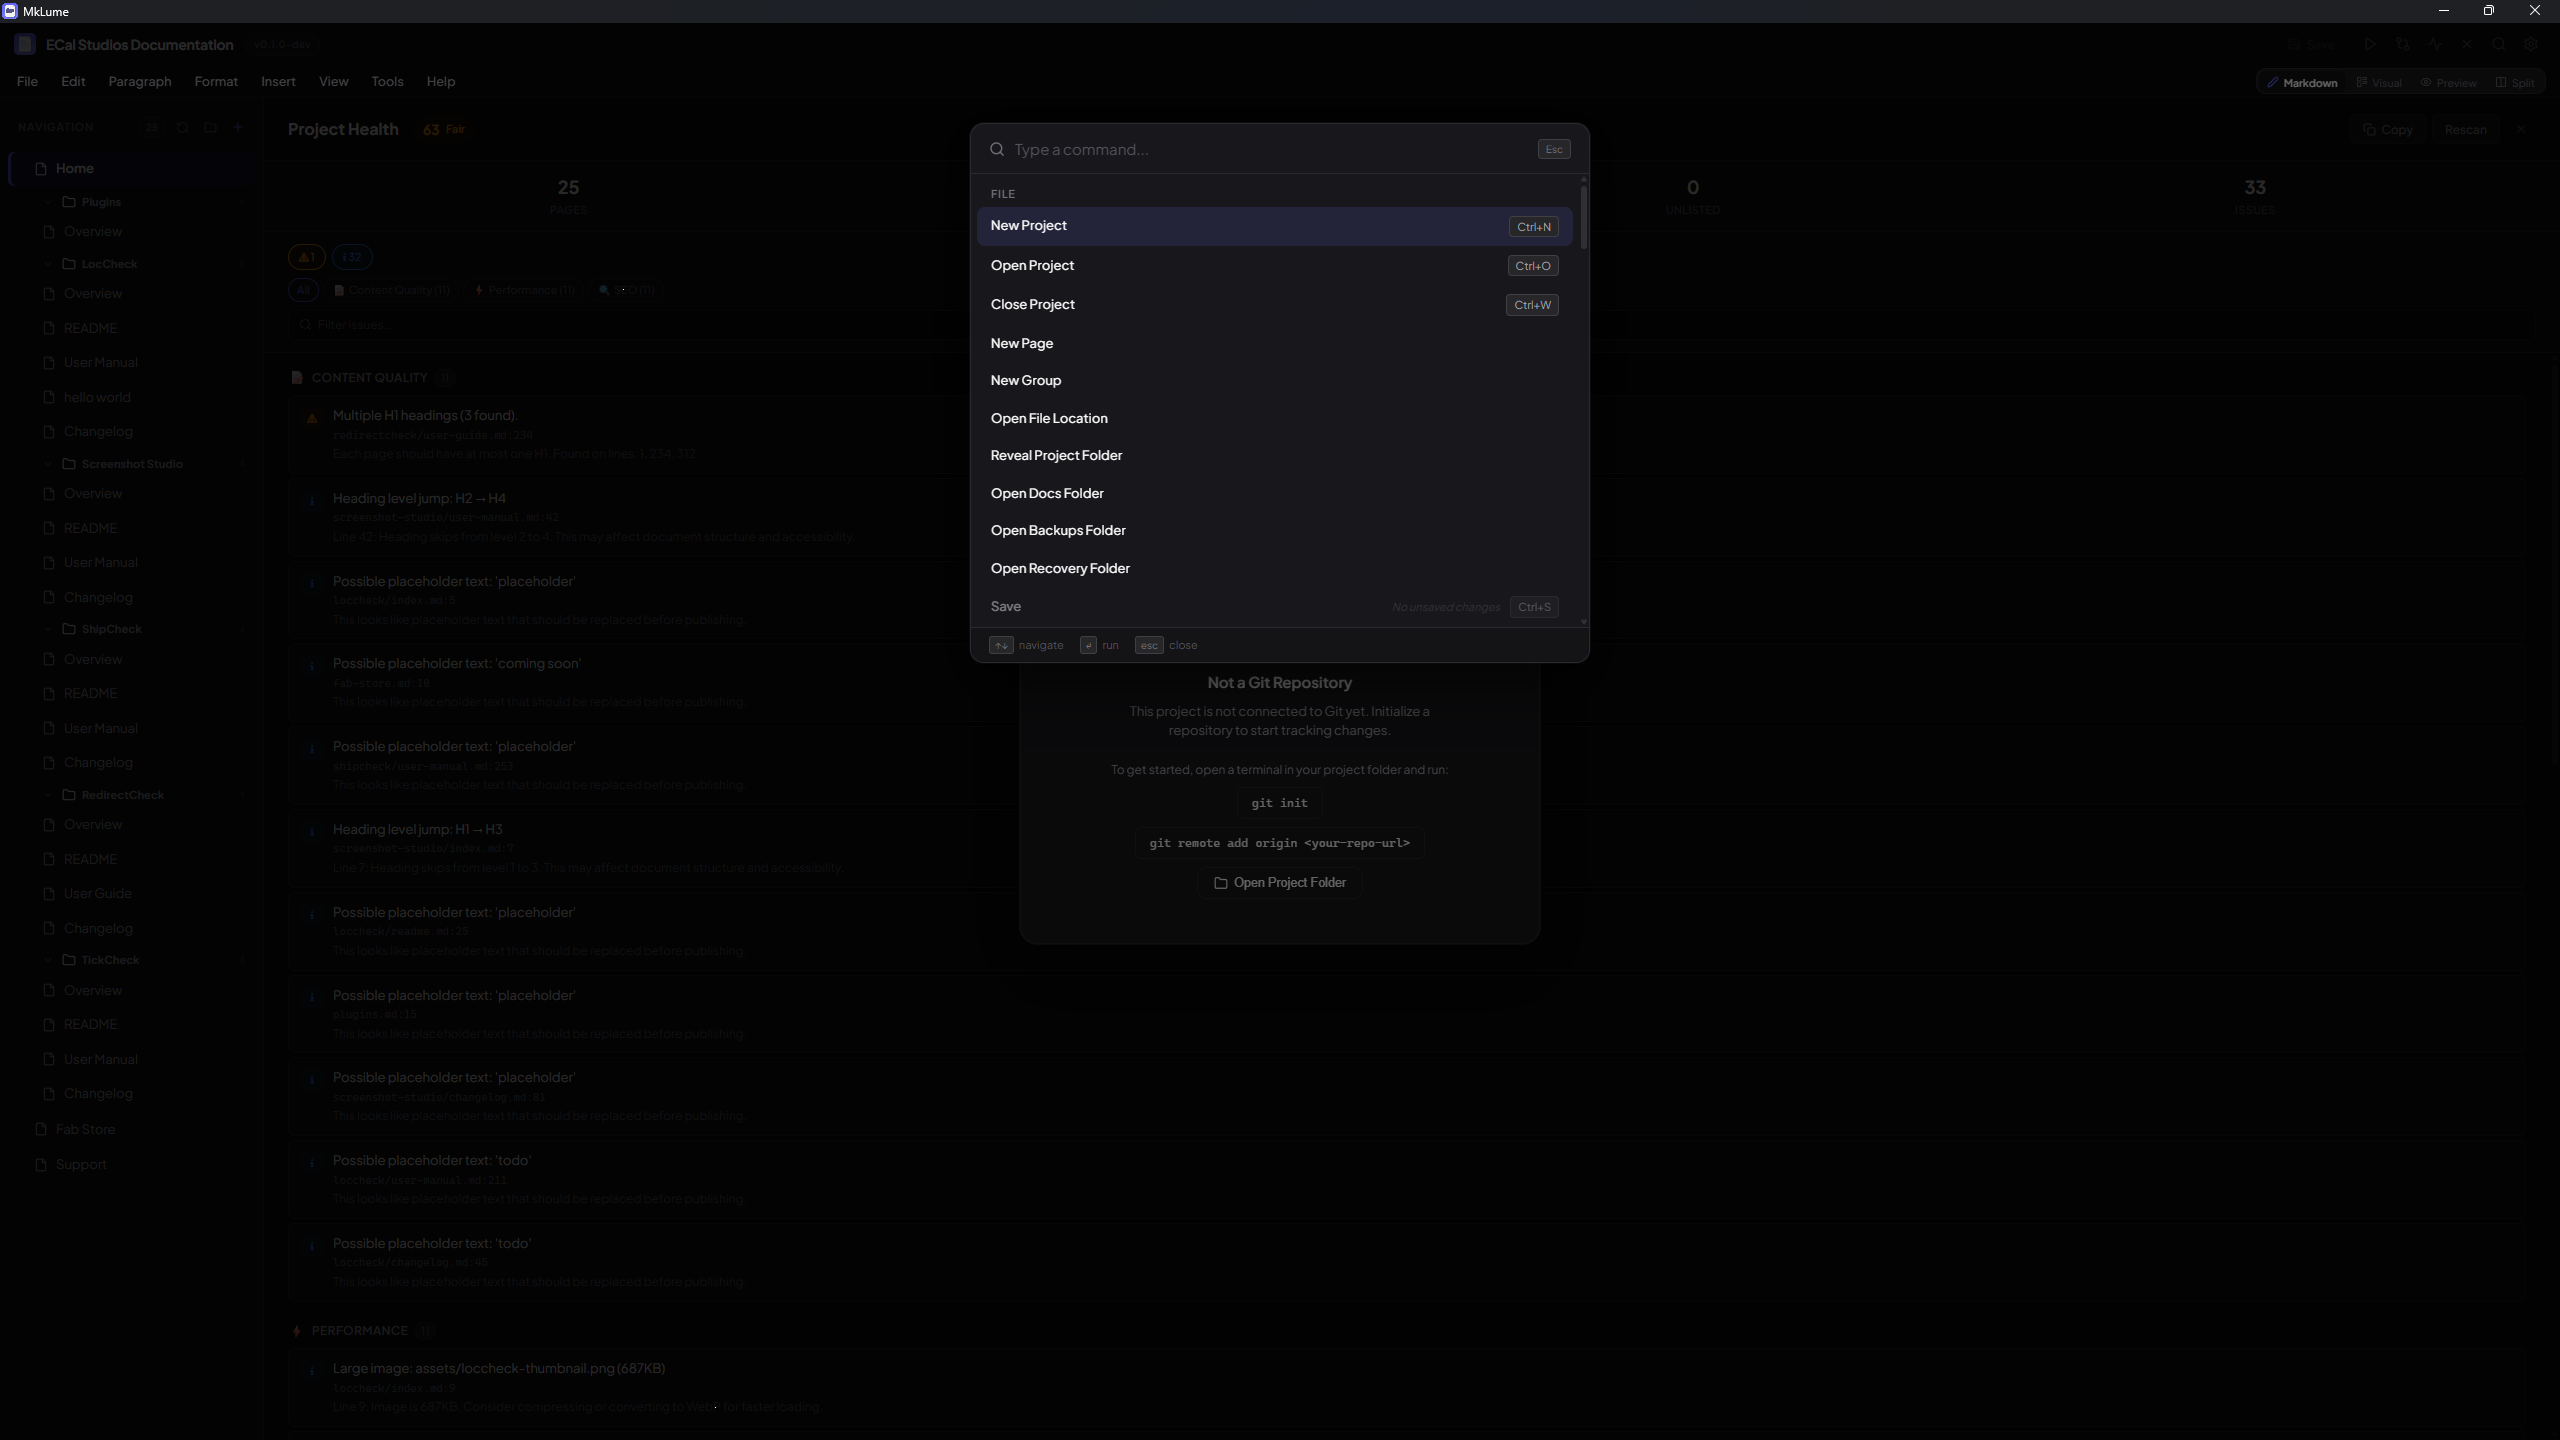
Task: Collapse the ShipCheck folder chevron
Action: coord(47,629)
